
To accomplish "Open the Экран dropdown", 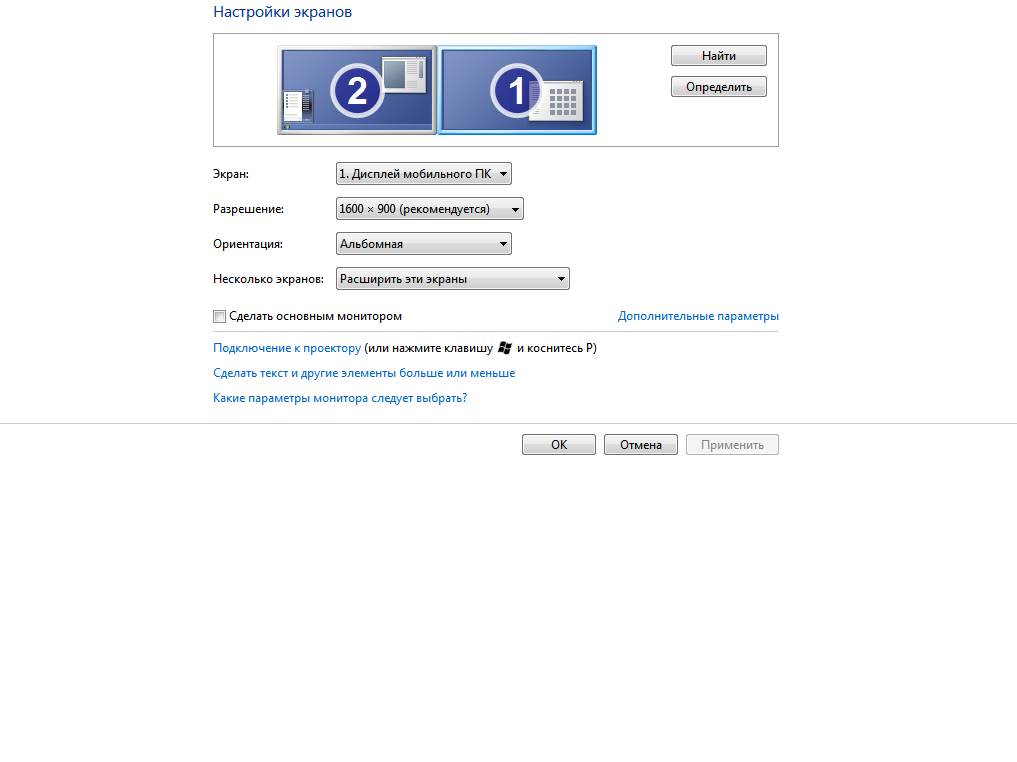I will coord(424,174).
